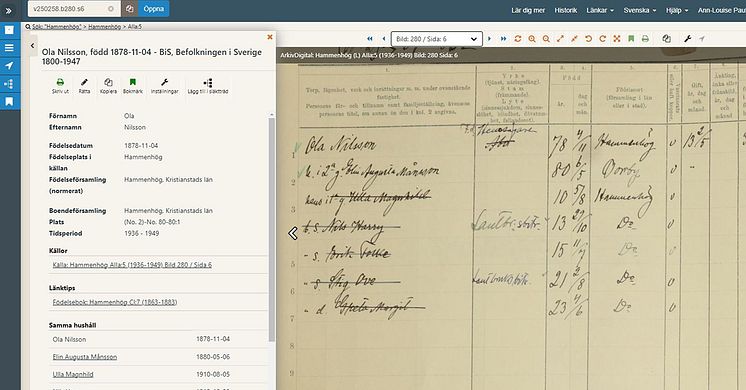Click the Lär dig mer menu item

528,10
